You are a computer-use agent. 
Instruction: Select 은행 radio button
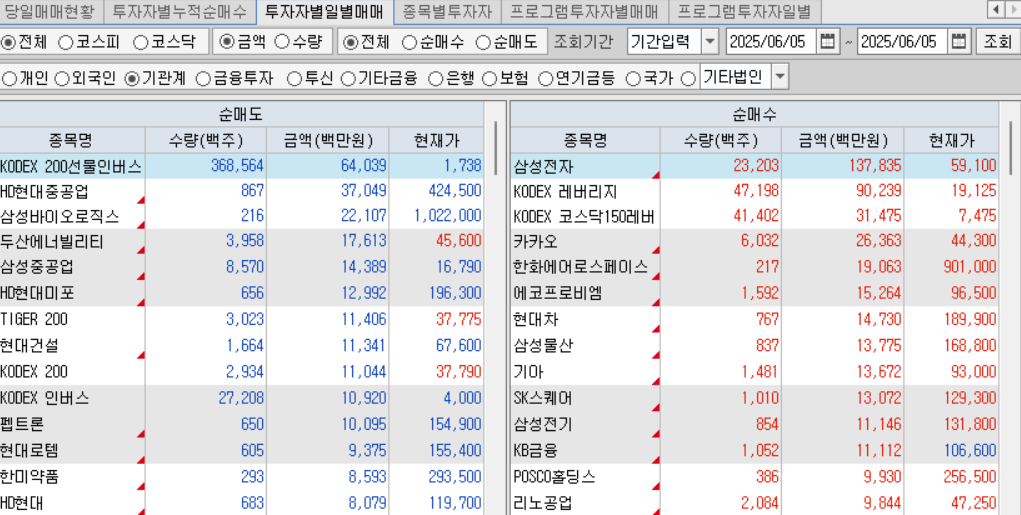pyautogui.click(x=436, y=79)
